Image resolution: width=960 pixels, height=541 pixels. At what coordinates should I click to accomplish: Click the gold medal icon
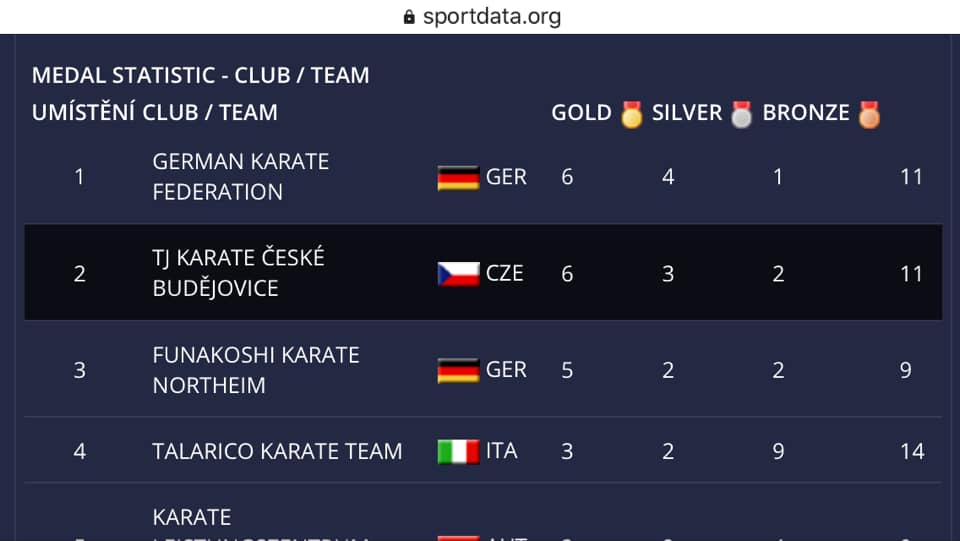point(631,114)
